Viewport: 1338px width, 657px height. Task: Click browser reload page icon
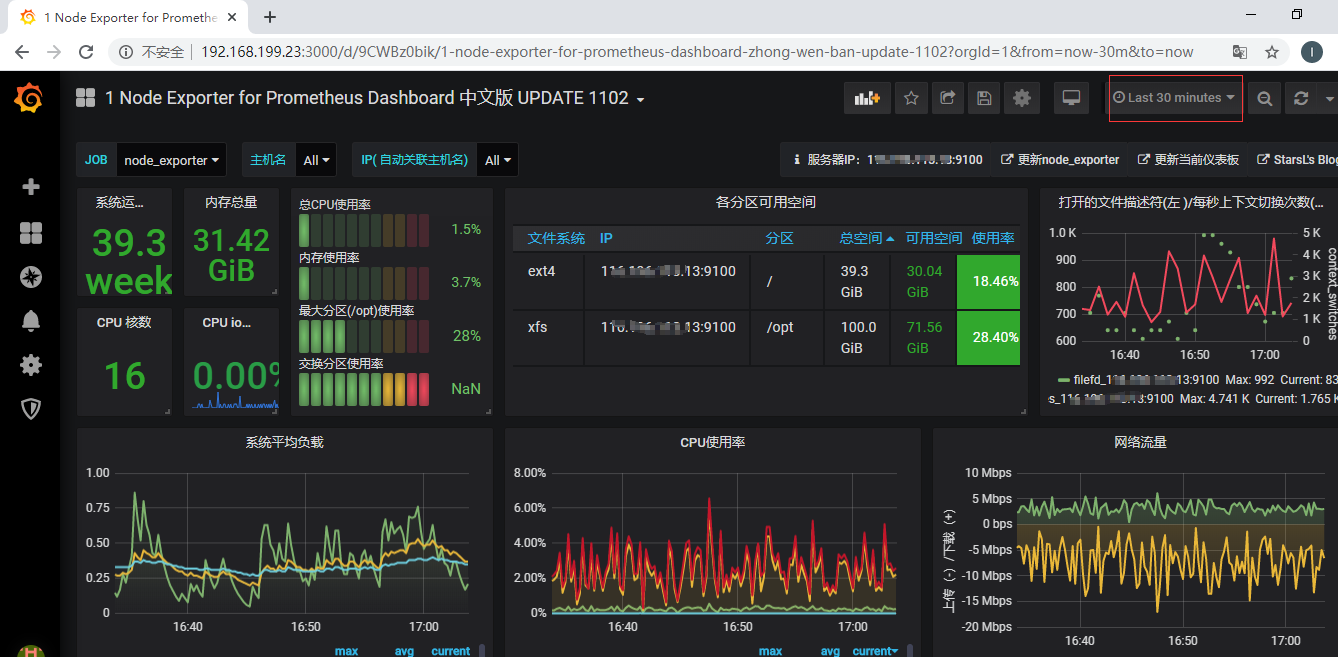point(86,52)
